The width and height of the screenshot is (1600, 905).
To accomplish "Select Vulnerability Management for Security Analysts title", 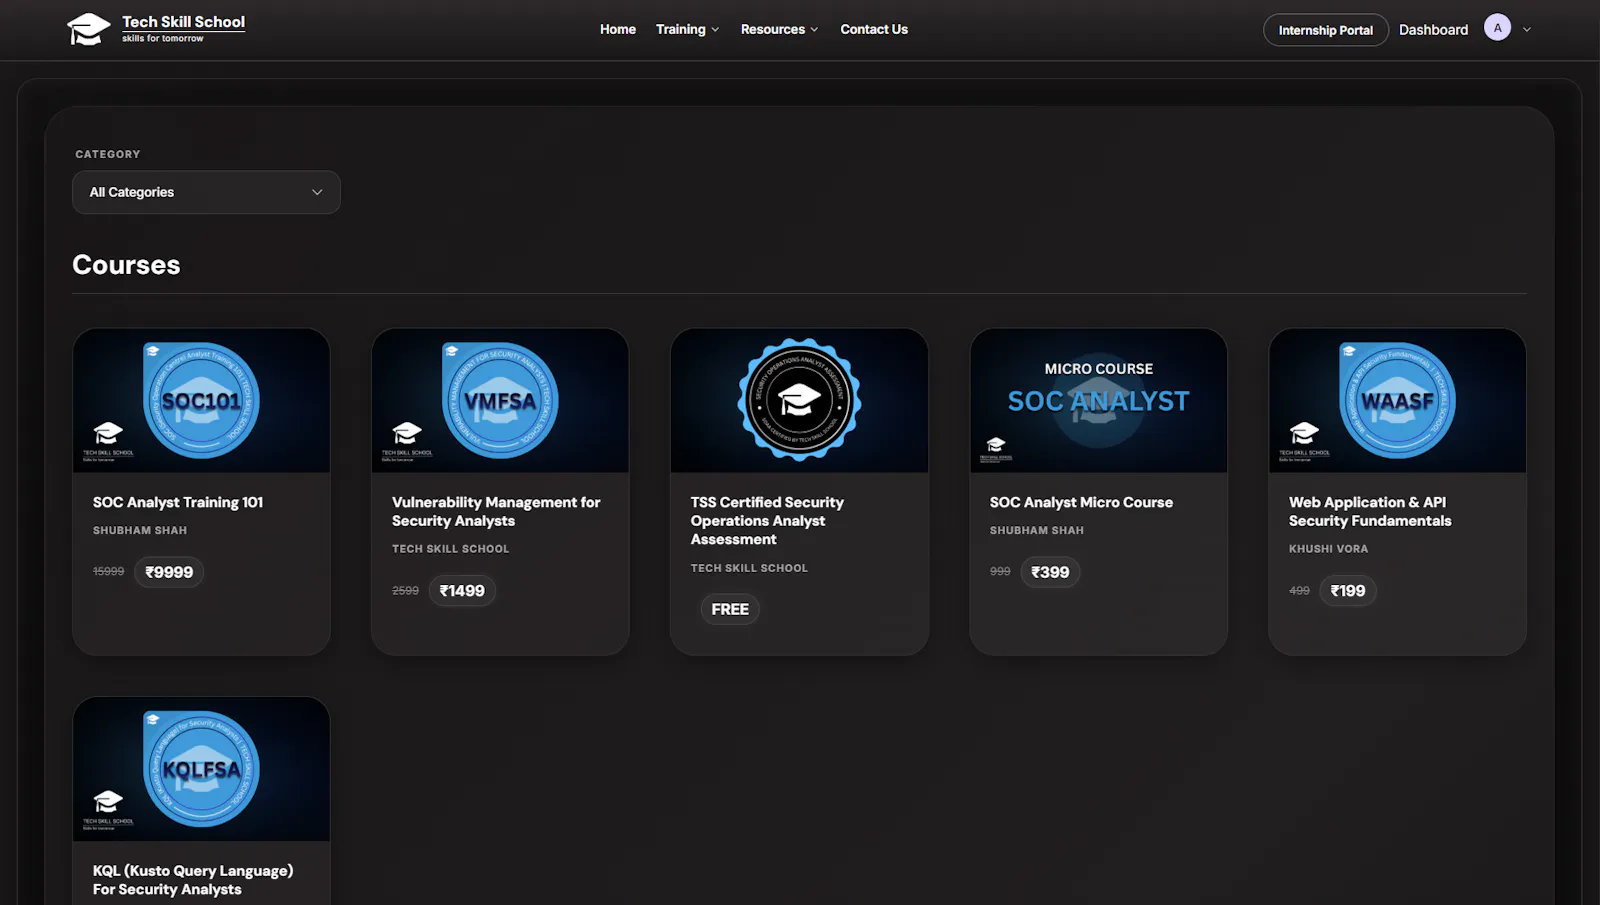I will coord(496,511).
